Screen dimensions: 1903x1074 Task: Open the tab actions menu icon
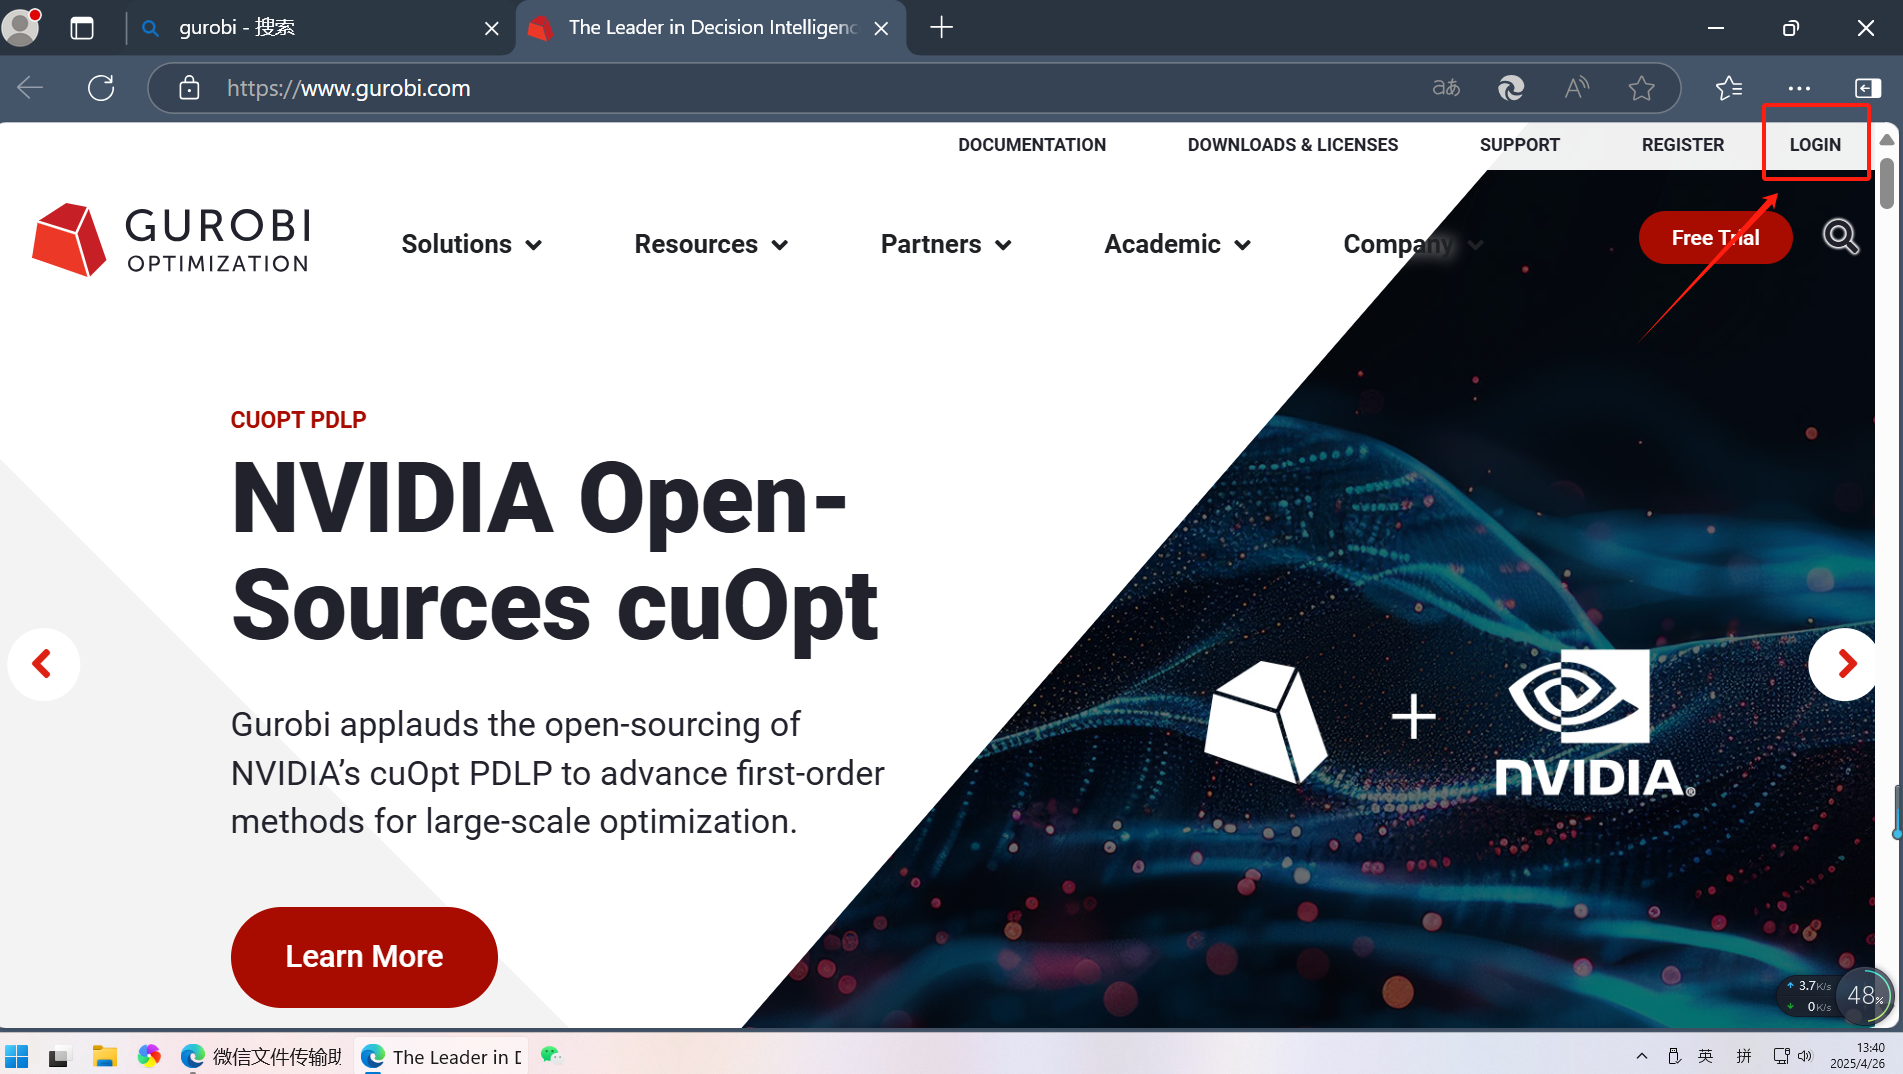pyautogui.click(x=82, y=28)
